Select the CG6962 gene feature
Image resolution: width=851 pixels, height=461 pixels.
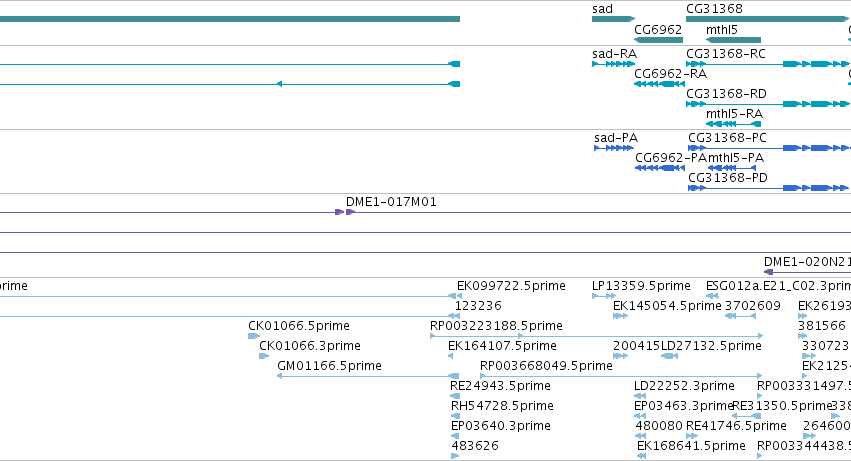pos(658,40)
